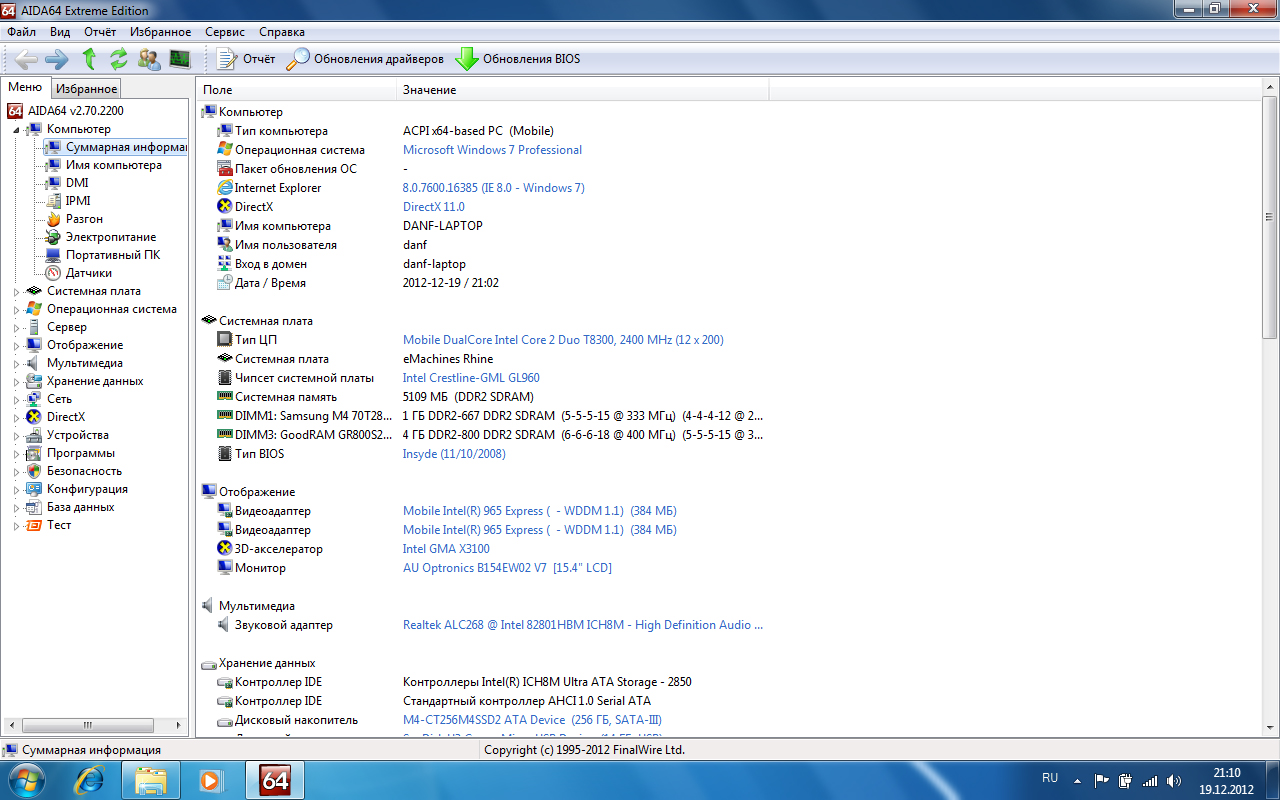Open Realtek ALC268 audio adapter link
Screen dimensions: 1280x800
pyautogui.click(x=582, y=625)
